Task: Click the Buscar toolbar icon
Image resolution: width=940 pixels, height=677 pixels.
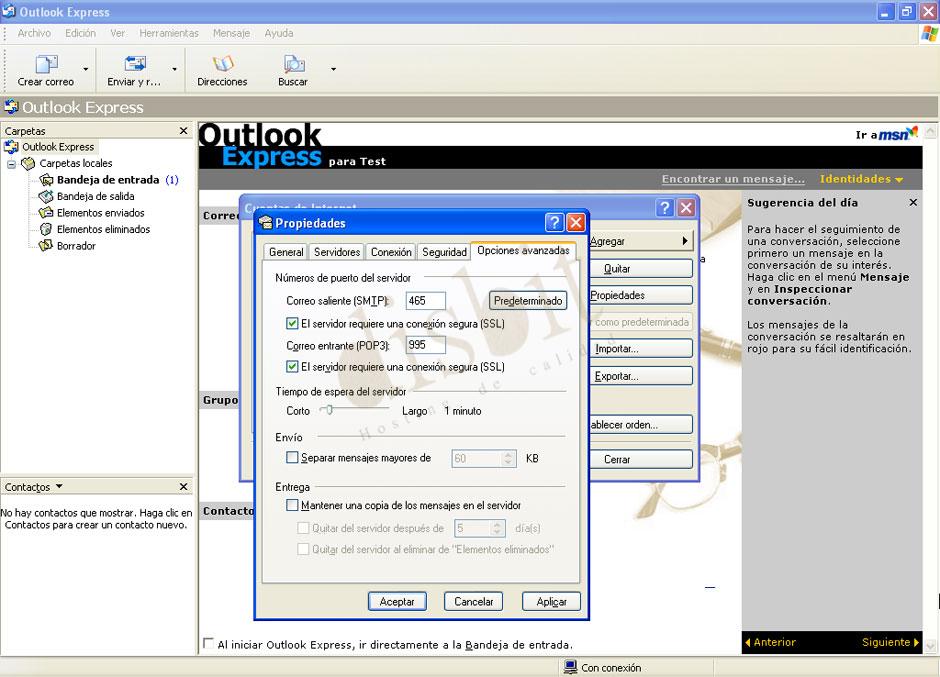Action: [292, 69]
